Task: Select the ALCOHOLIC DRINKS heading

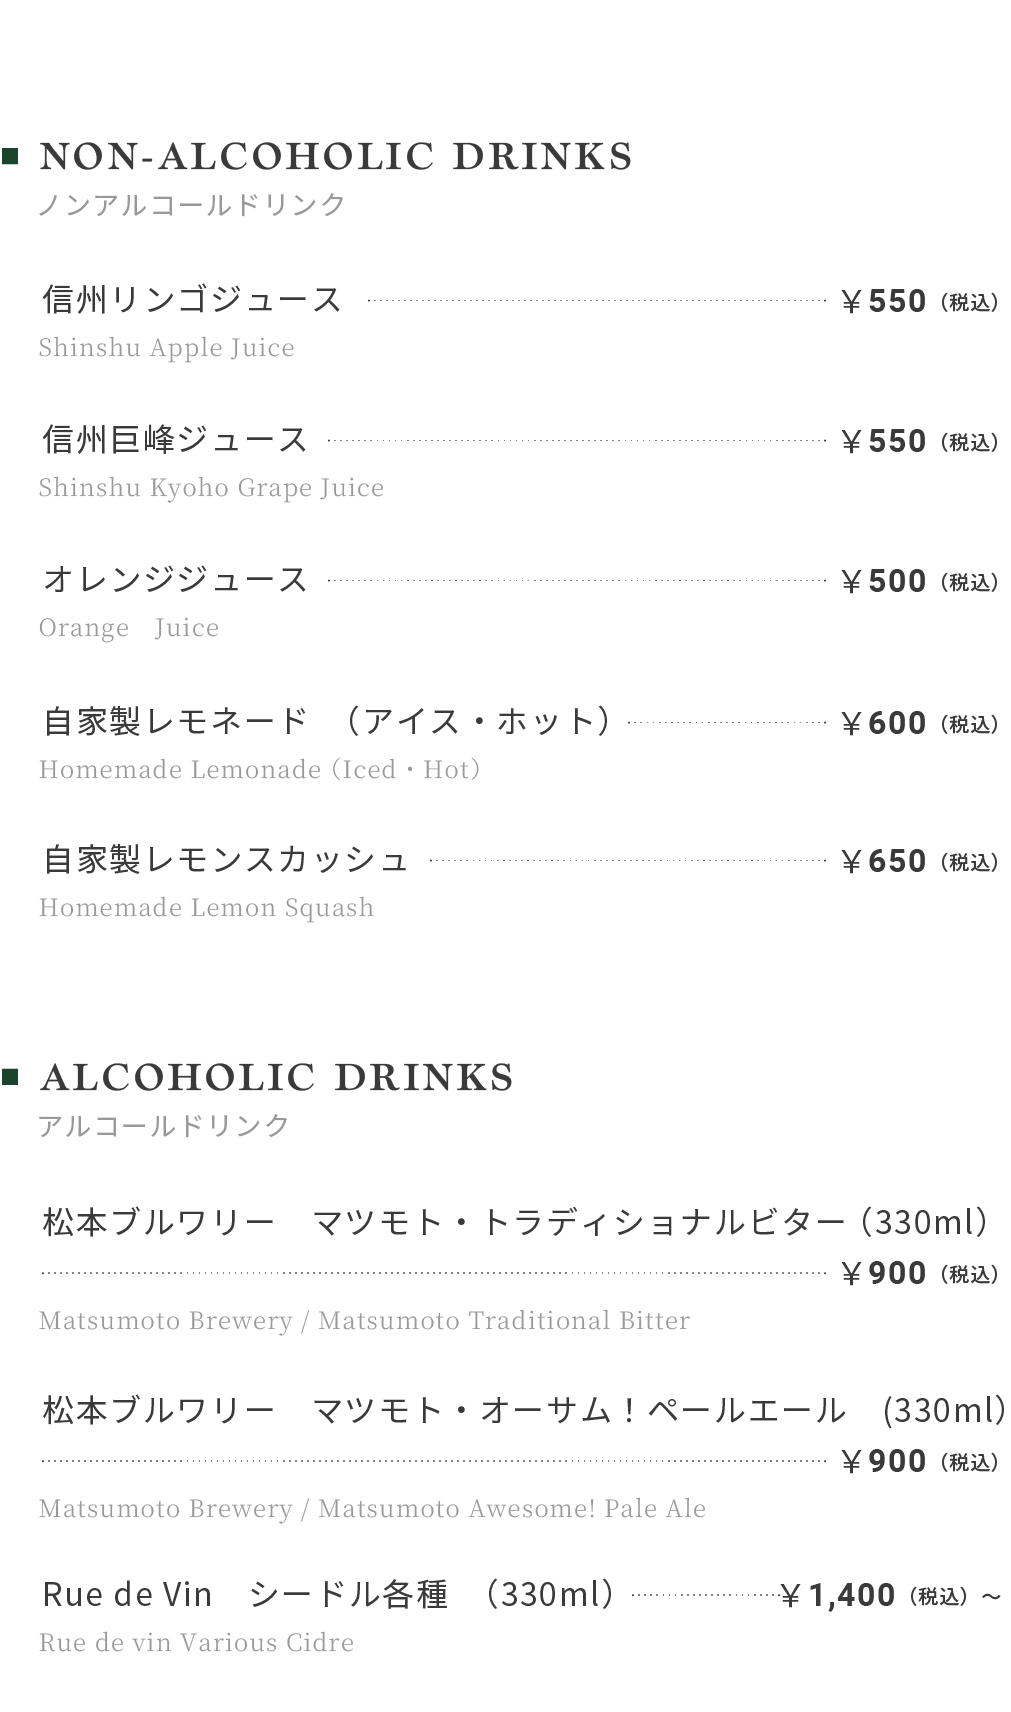Action: tap(277, 1078)
